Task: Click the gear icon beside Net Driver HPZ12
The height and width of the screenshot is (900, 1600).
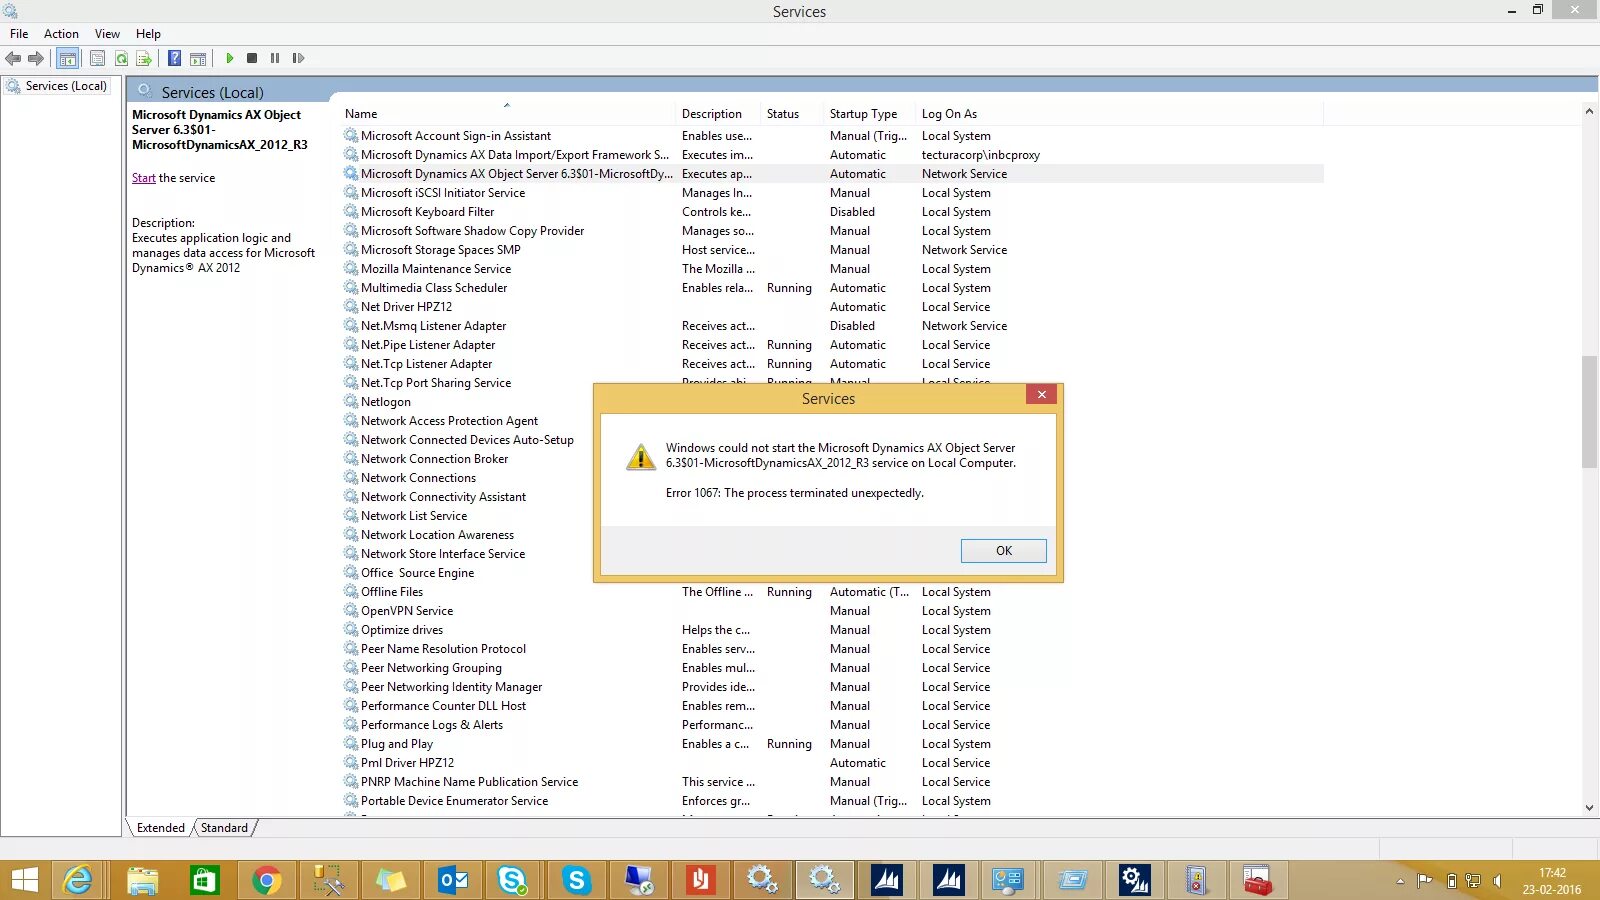Action: [351, 306]
